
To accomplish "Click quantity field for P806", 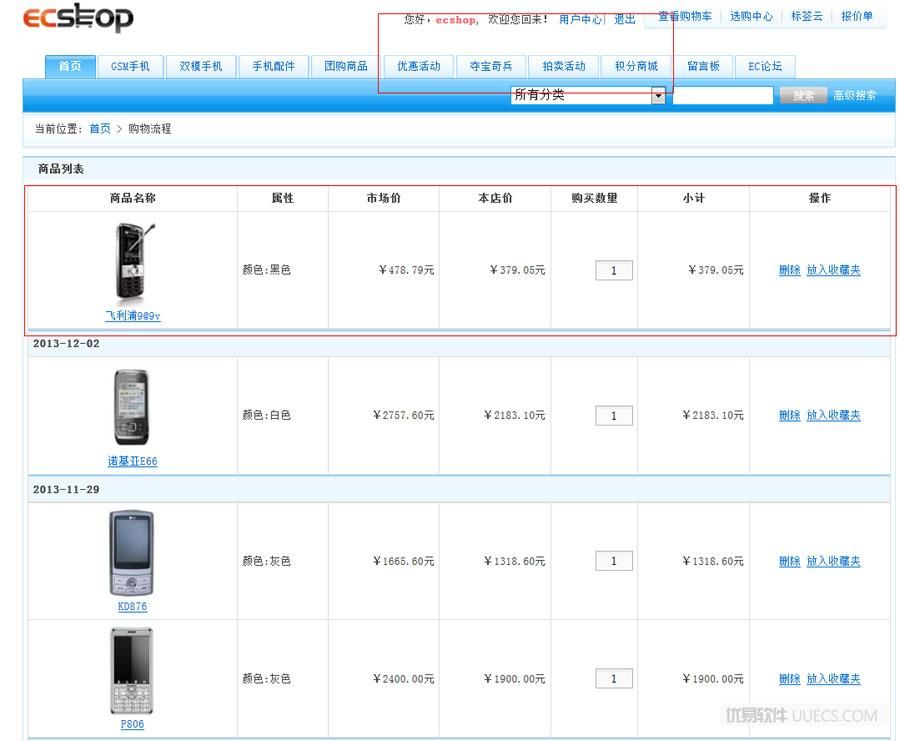I will coord(614,678).
